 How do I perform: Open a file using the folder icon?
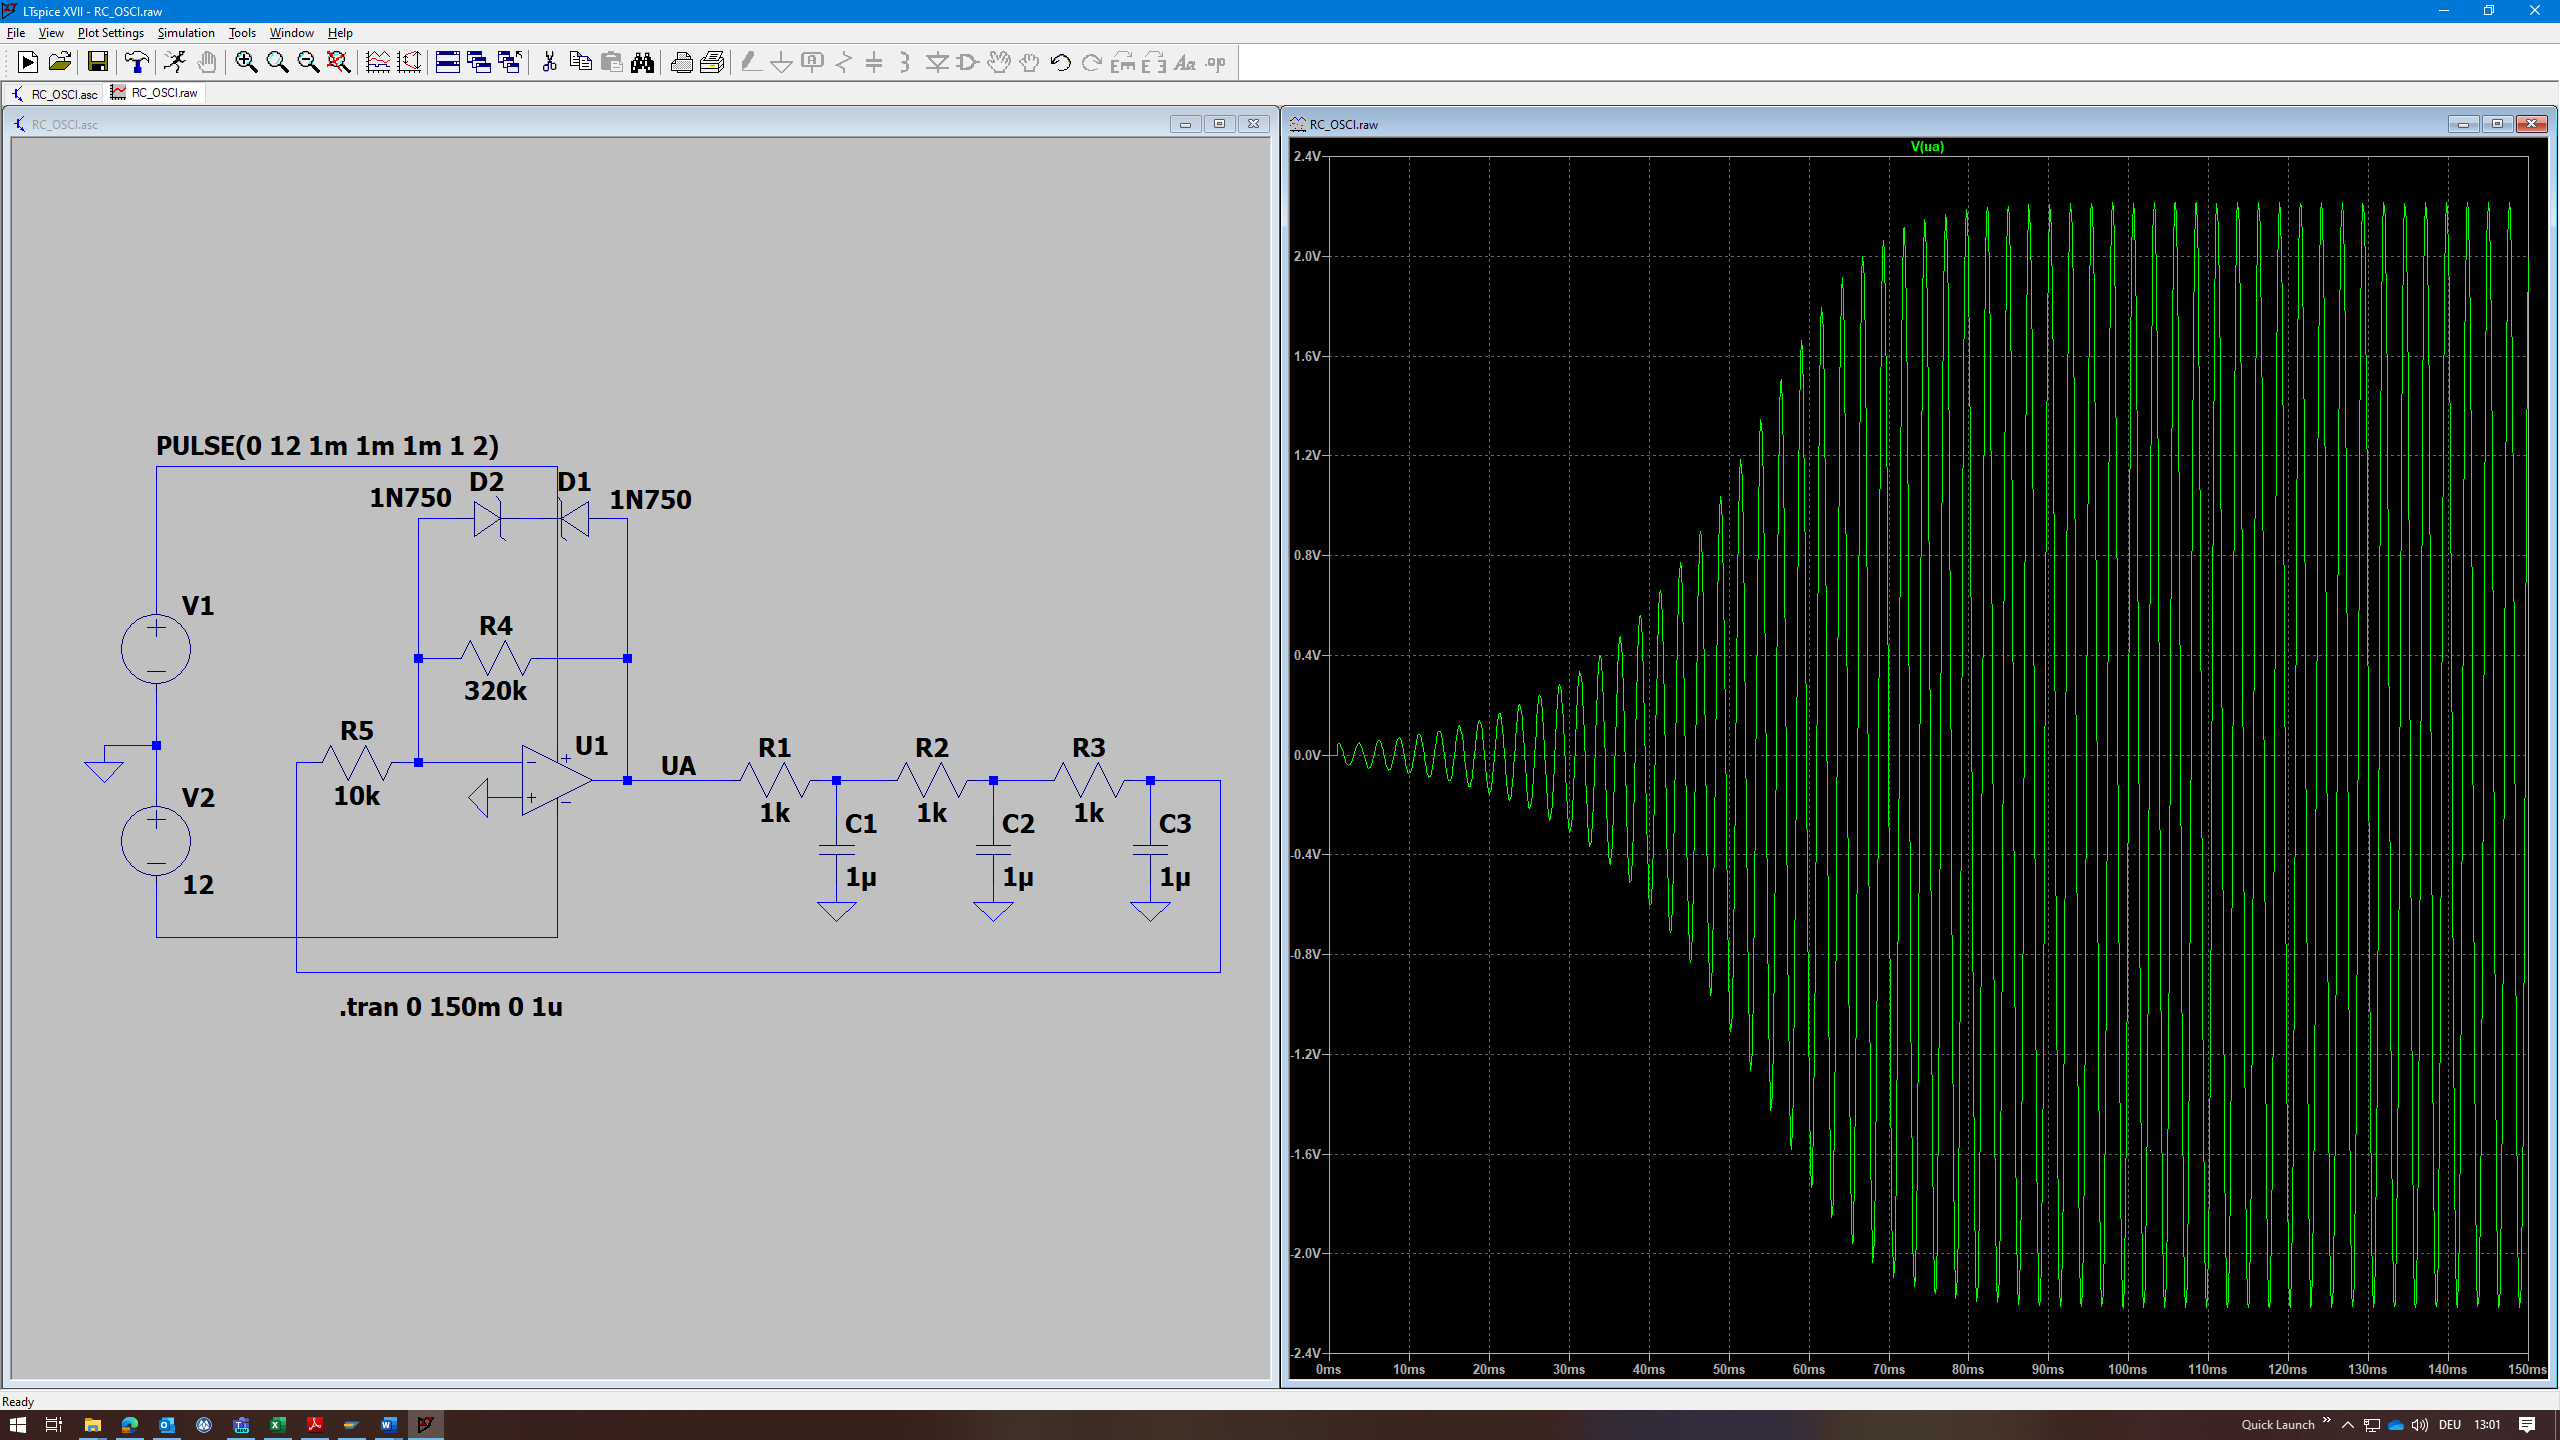tap(60, 62)
